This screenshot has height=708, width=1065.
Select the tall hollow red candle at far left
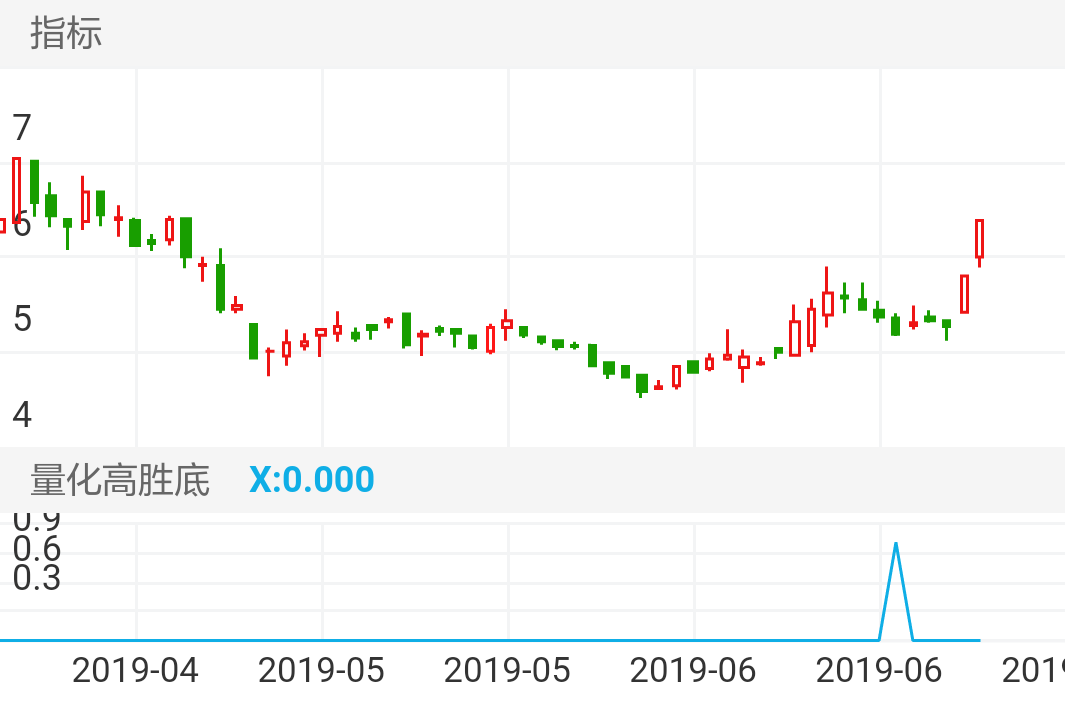click(x=16, y=190)
